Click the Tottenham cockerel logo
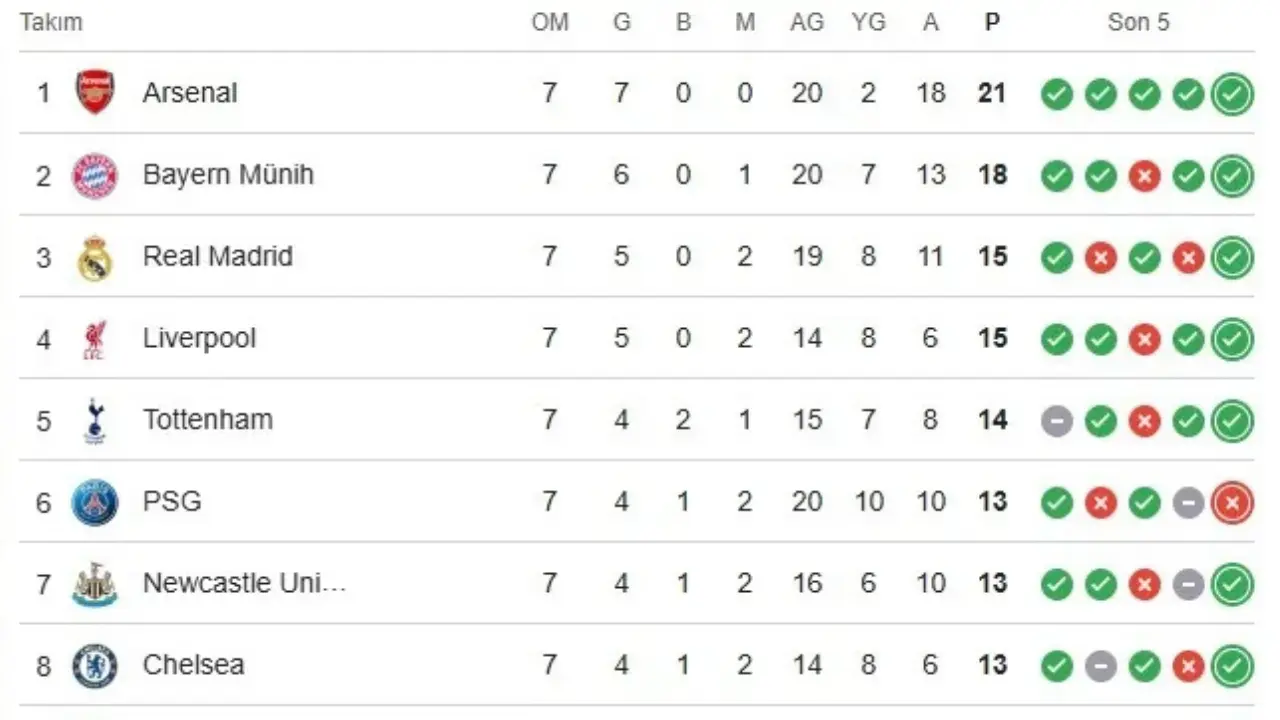Screen dimensions: 1280x720 [x=95, y=421]
